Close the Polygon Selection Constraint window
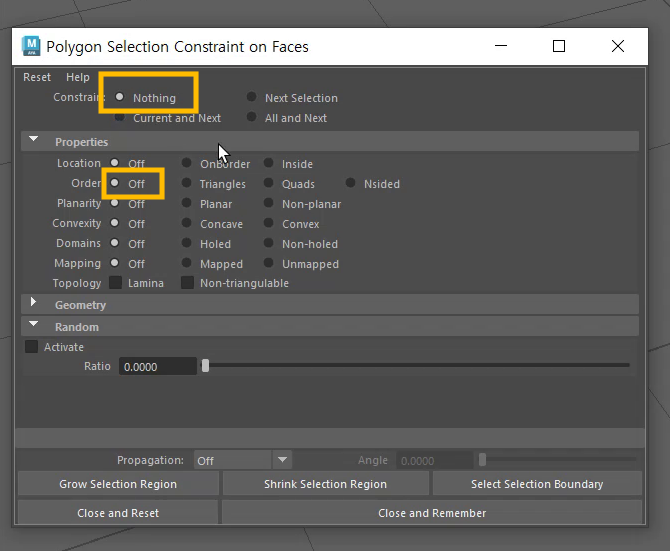 (618, 46)
